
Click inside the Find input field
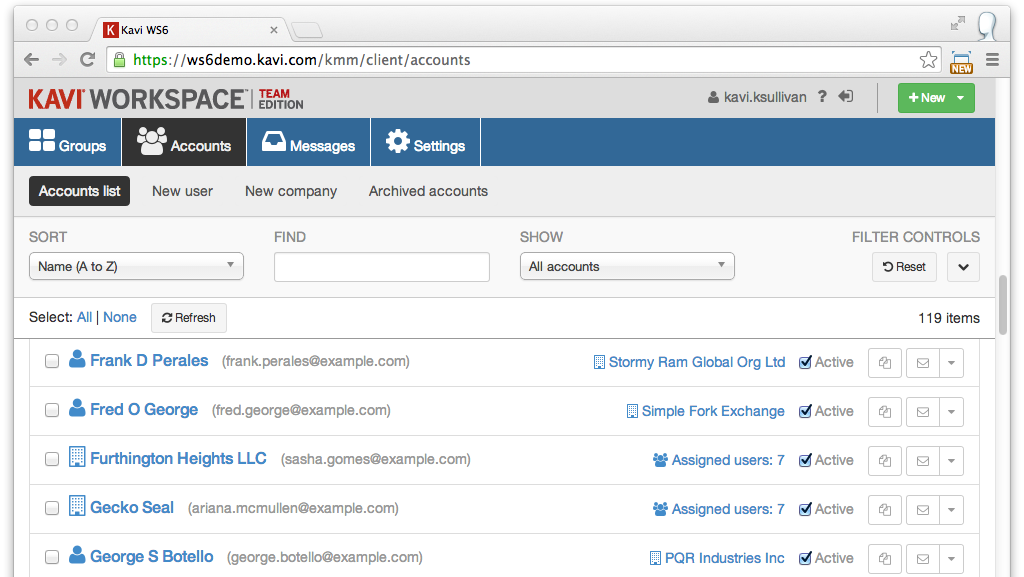[x=381, y=266]
